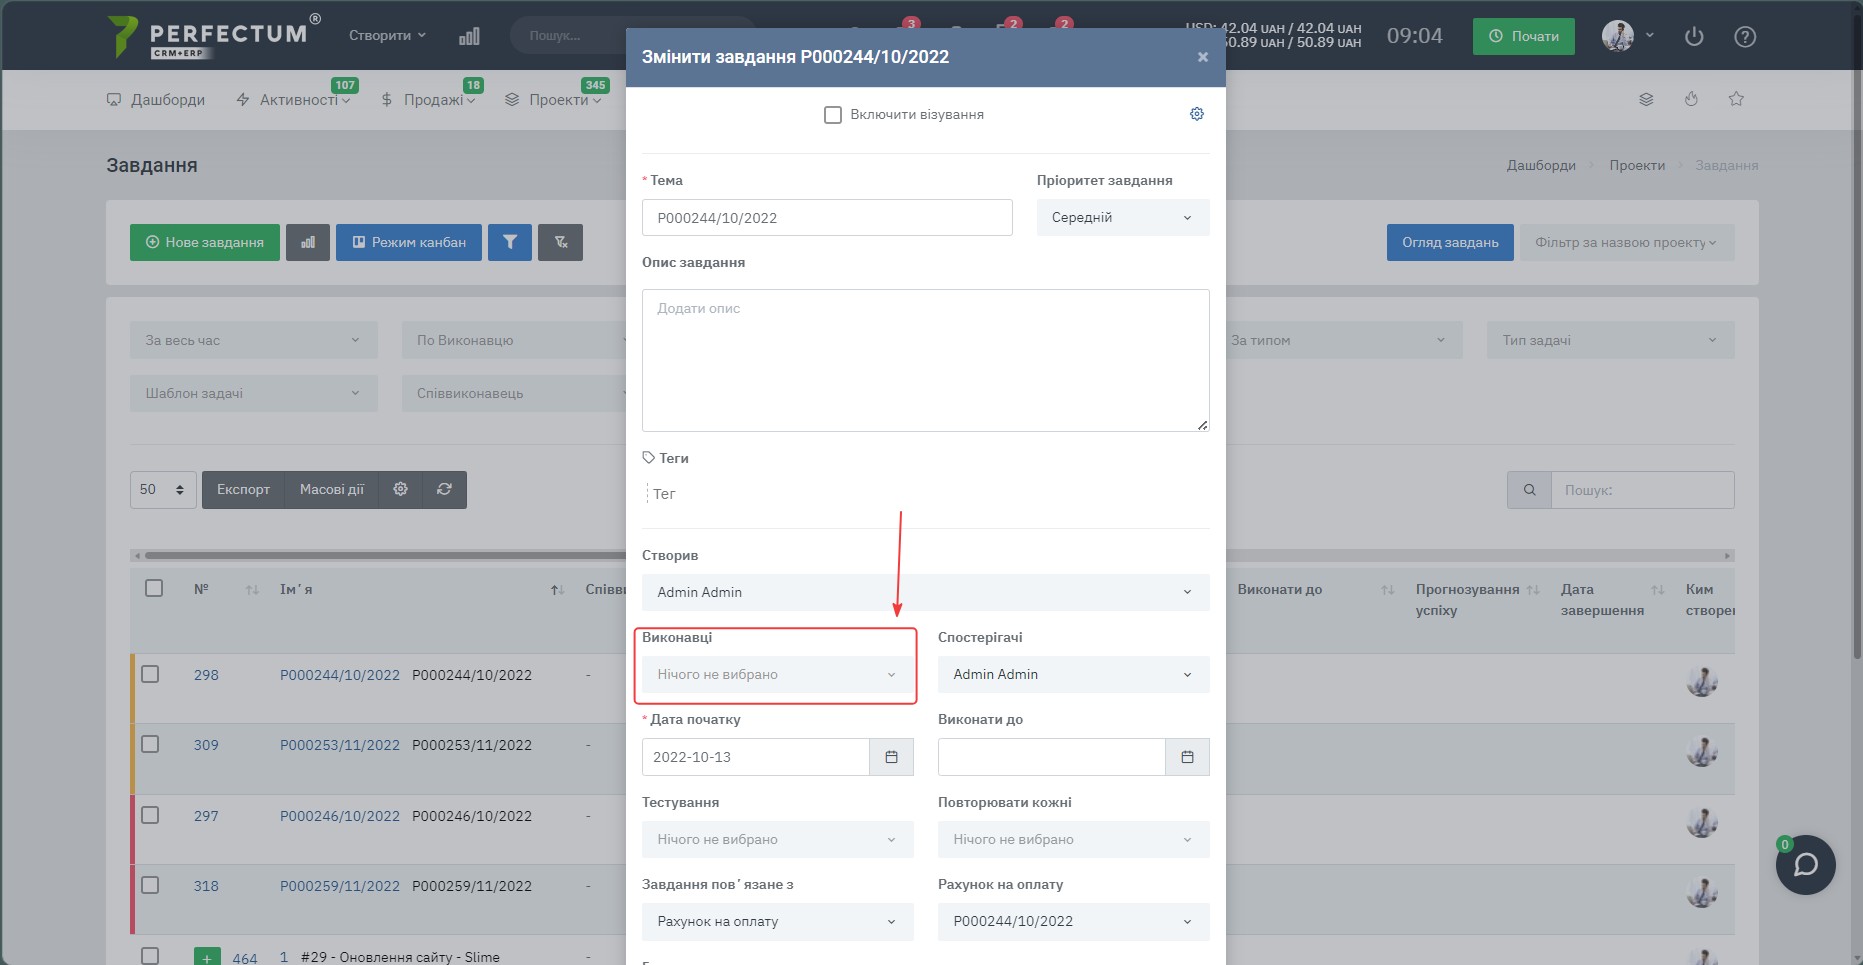This screenshot has height=965, width=1863.
Task: Check the checkbox for row 464
Action: tap(150, 956)
